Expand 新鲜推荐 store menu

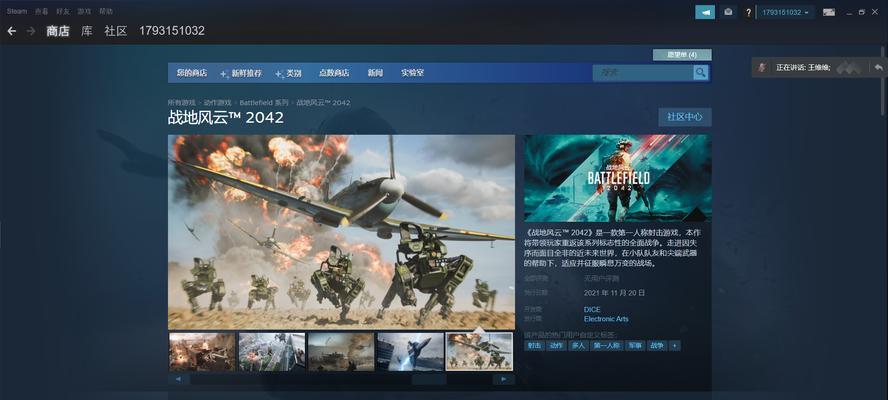coord(241,73)
